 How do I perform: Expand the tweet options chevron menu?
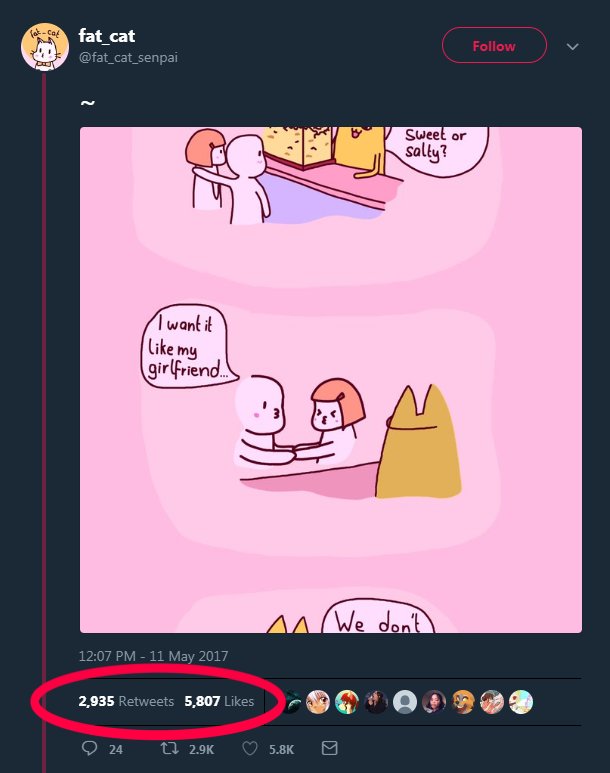[573, 47]
